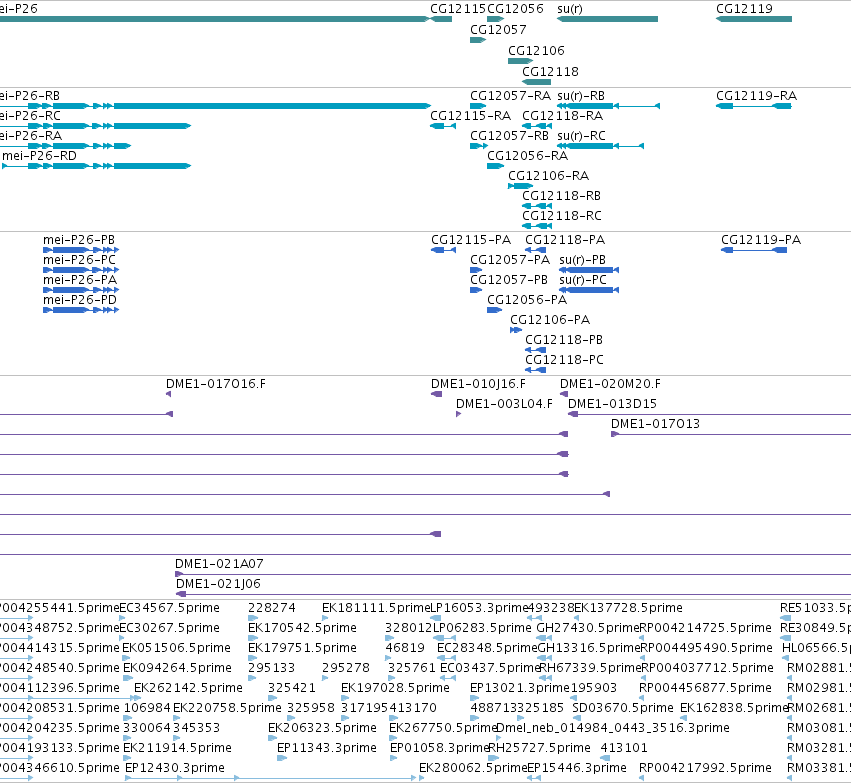Select DME1-021A07 insertion label

[219, 564]
